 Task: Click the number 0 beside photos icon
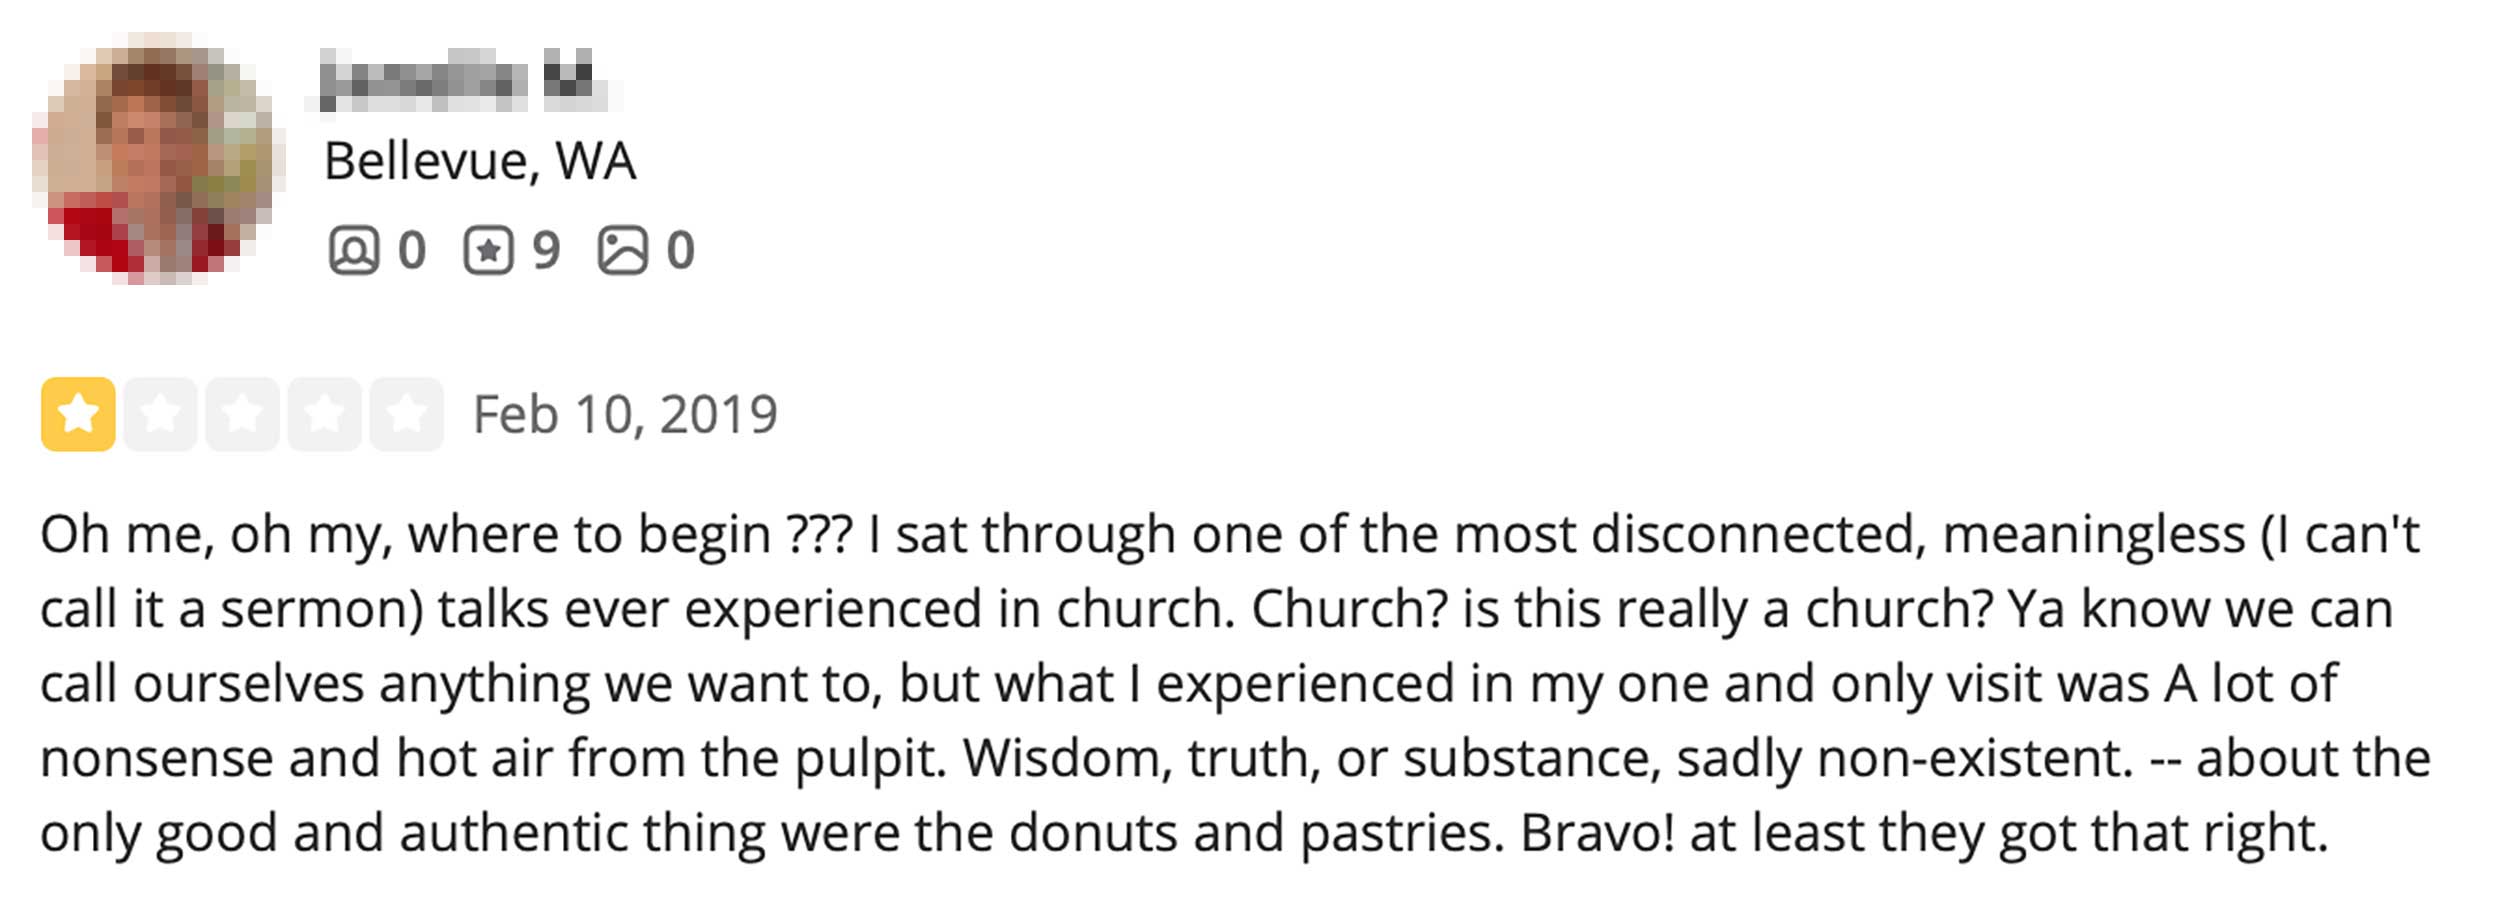(681, 250)
